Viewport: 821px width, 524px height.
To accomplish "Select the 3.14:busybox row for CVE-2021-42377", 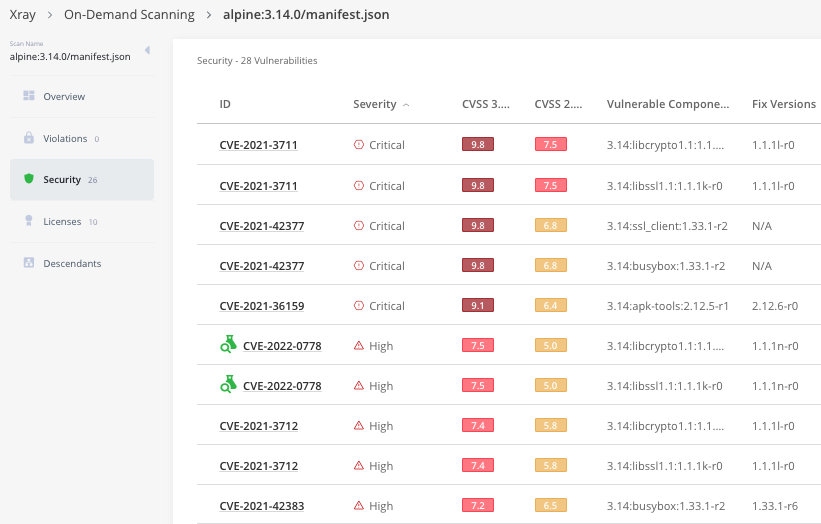I will tap(665, 265).
